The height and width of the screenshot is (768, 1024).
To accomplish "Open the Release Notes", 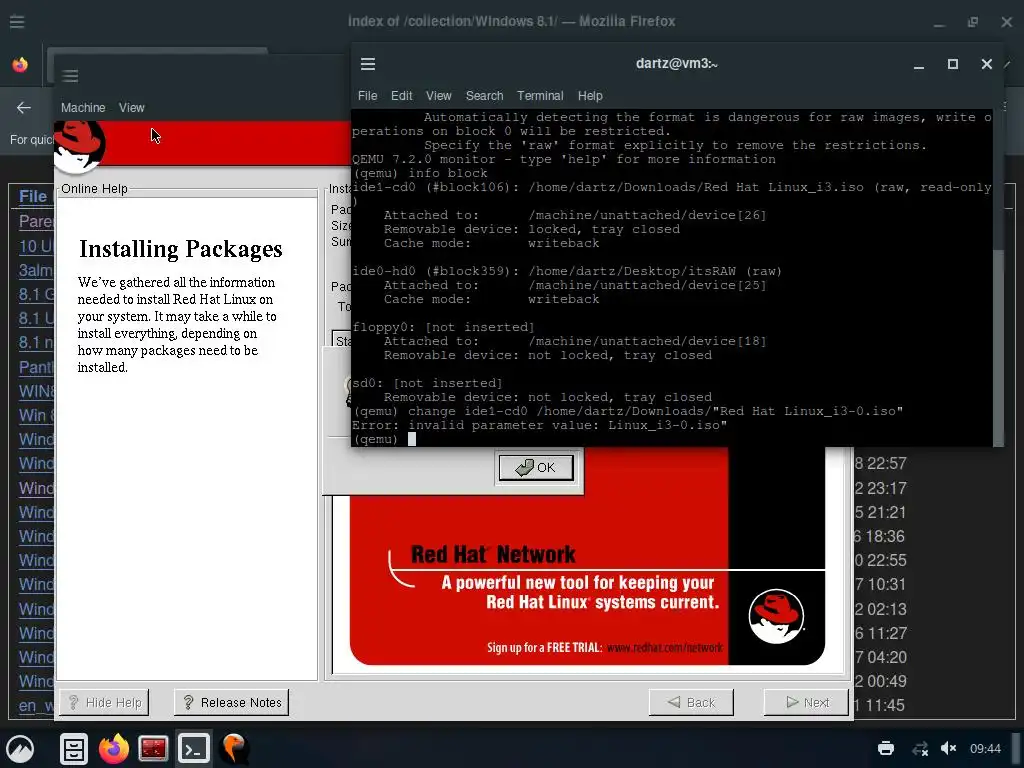I will coord(231,703).
